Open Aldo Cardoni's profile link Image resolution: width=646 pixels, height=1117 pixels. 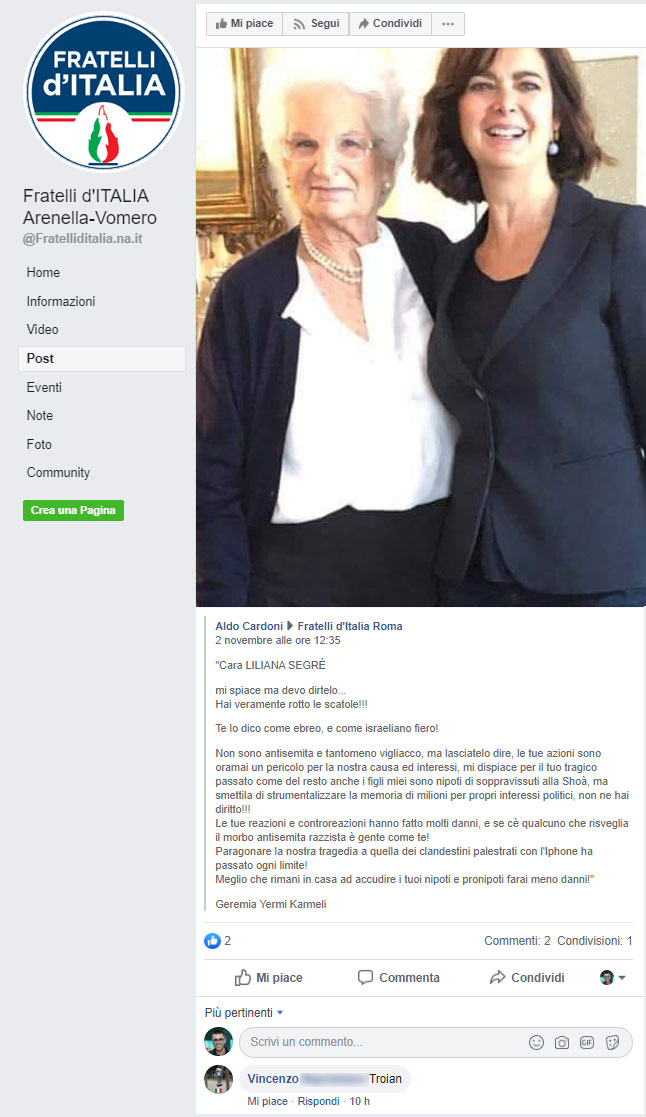pos(249,626)
